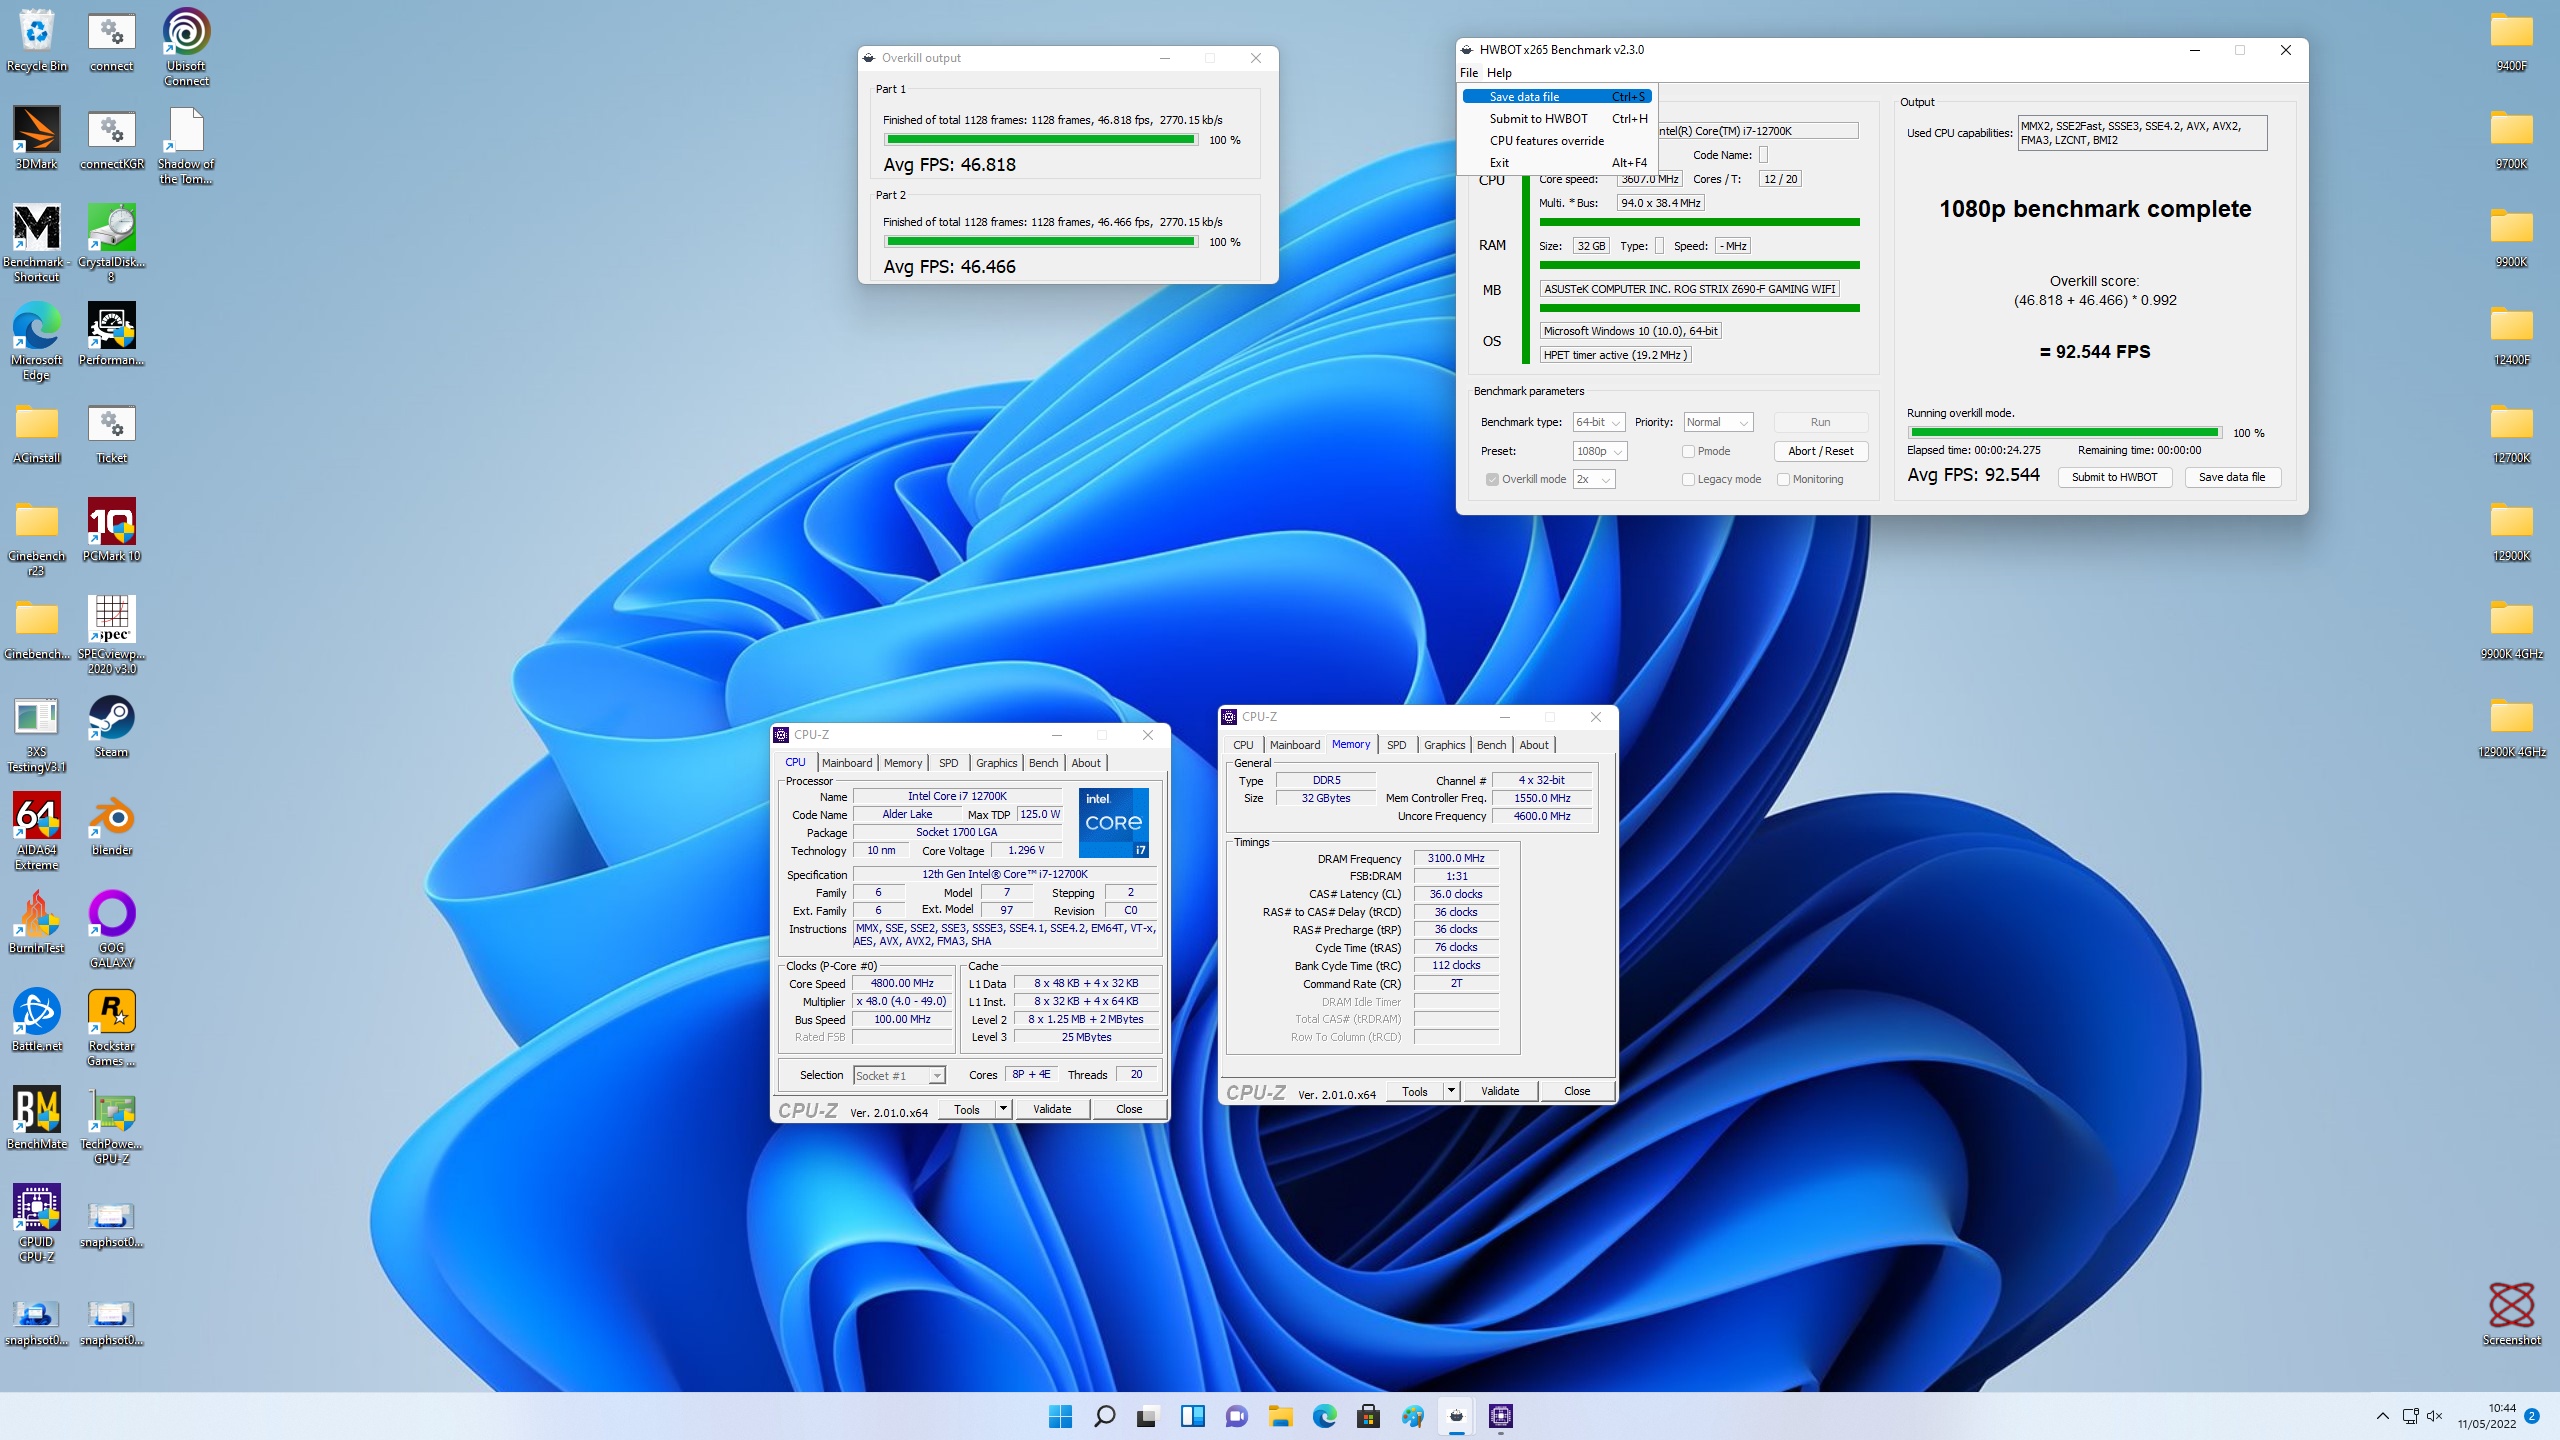The image size is (2560, 1440).
Task: Open the Overkill mode 2x dropdown
Action: pos(1594,479)
